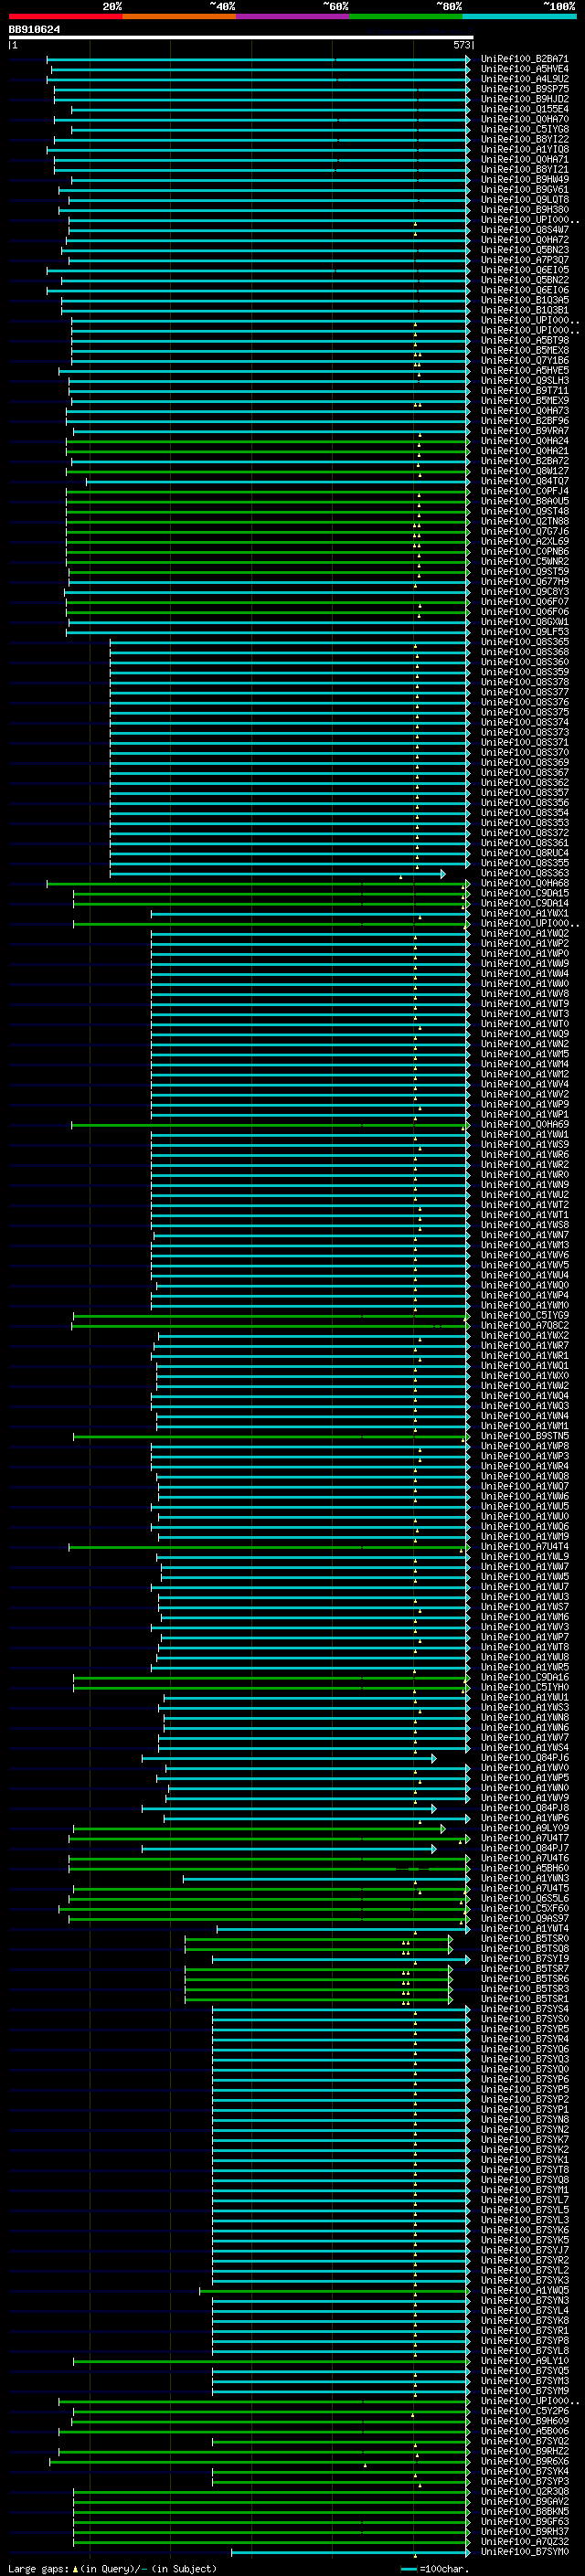Screen dimensions: 585x2576
Task: Select hit label UniRef100_Q84TQ7
Action: 524,481
